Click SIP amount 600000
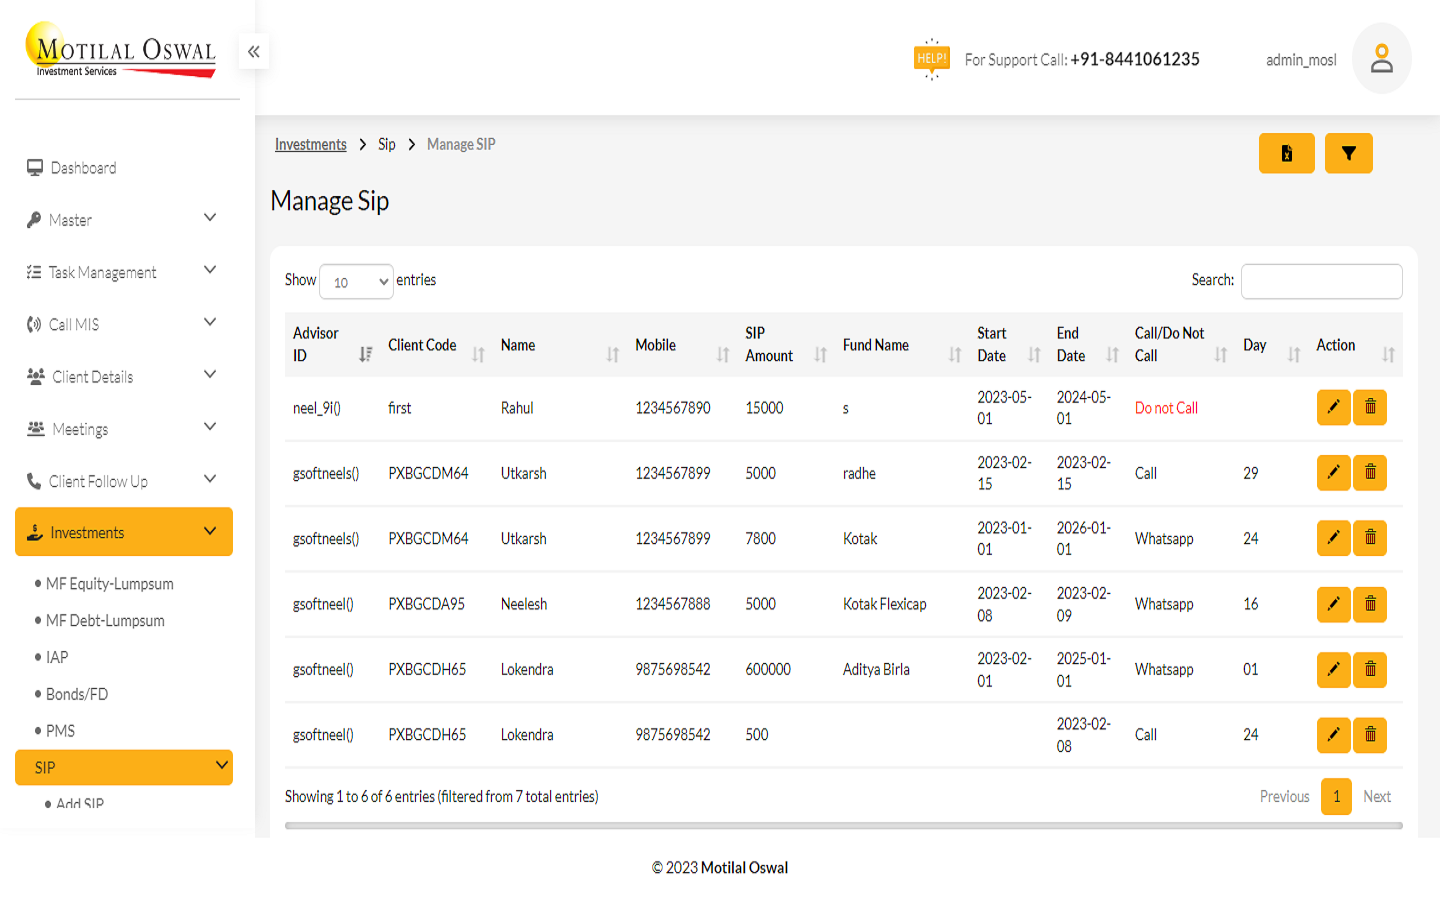1440x897 pixels. (x=768, y=669)
